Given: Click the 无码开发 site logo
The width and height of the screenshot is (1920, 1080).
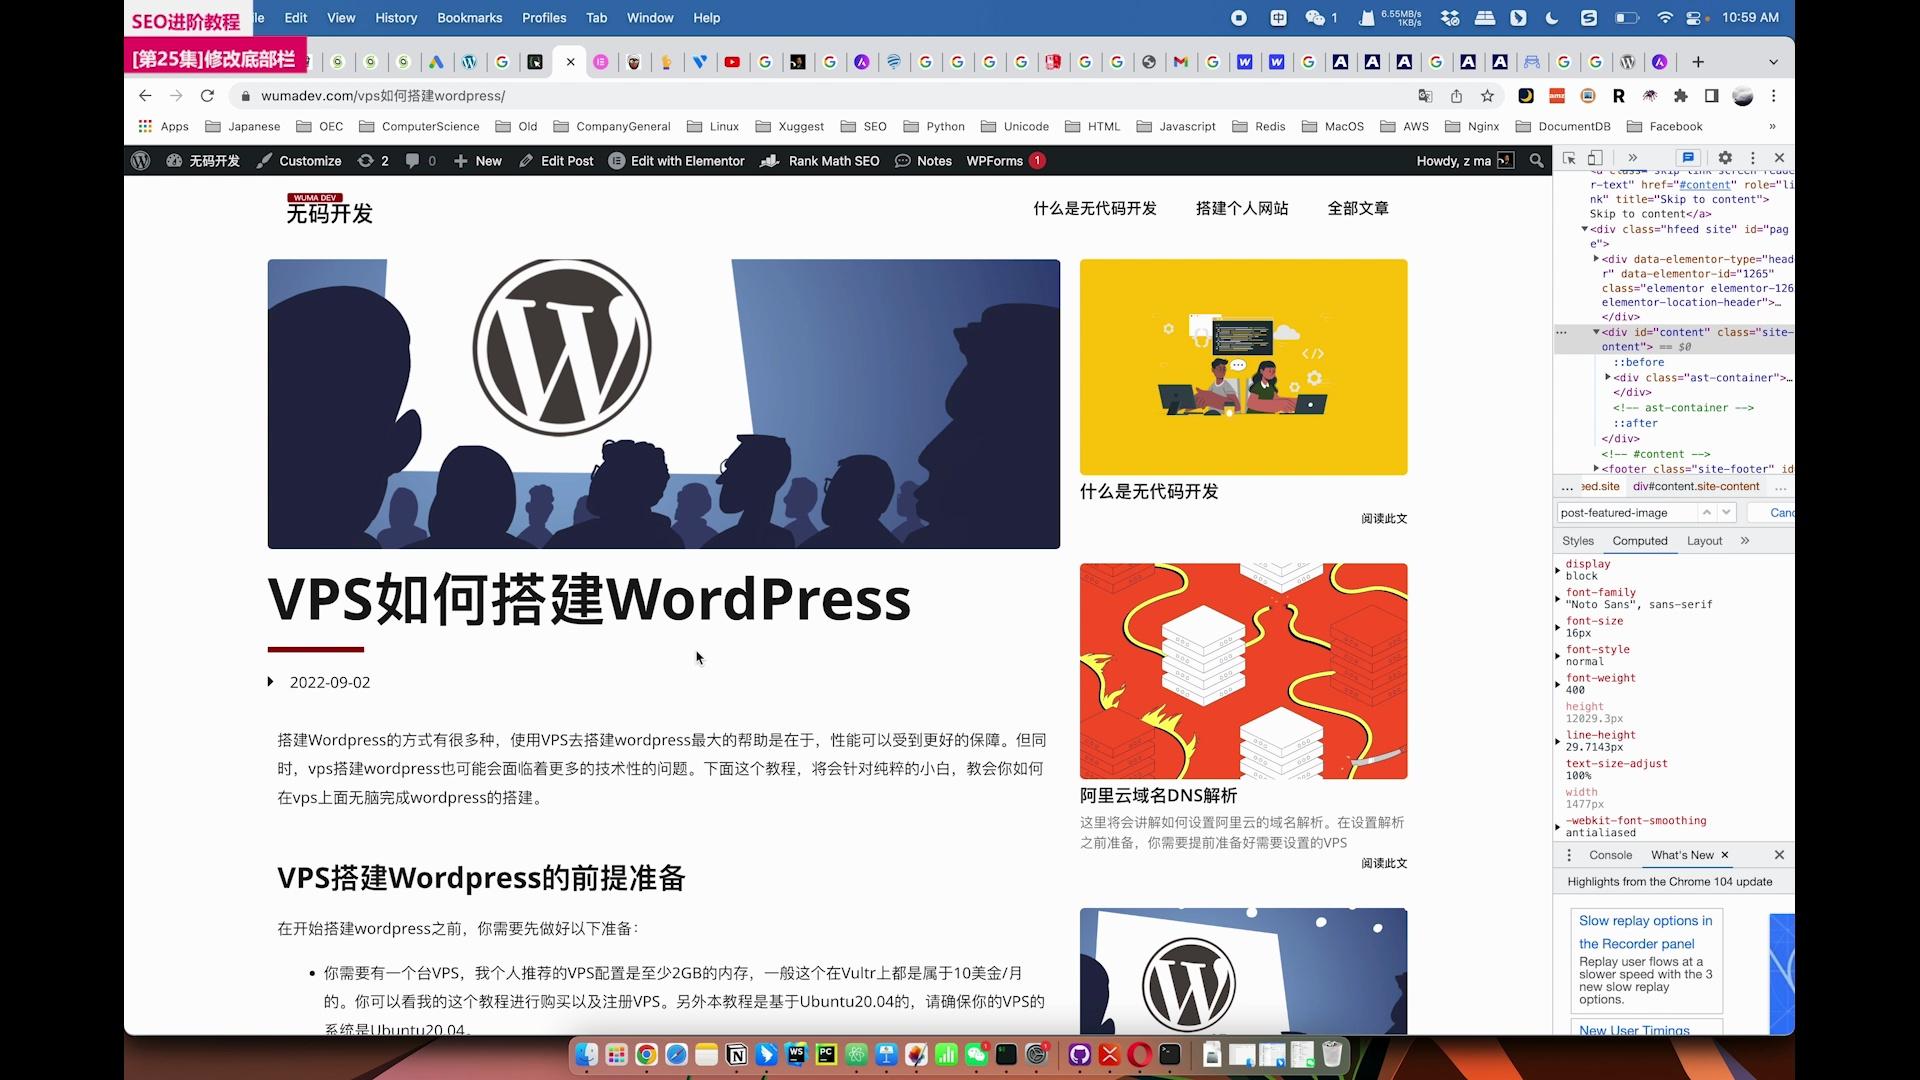Looking at the screenshot, I should (x=329, y=209).
